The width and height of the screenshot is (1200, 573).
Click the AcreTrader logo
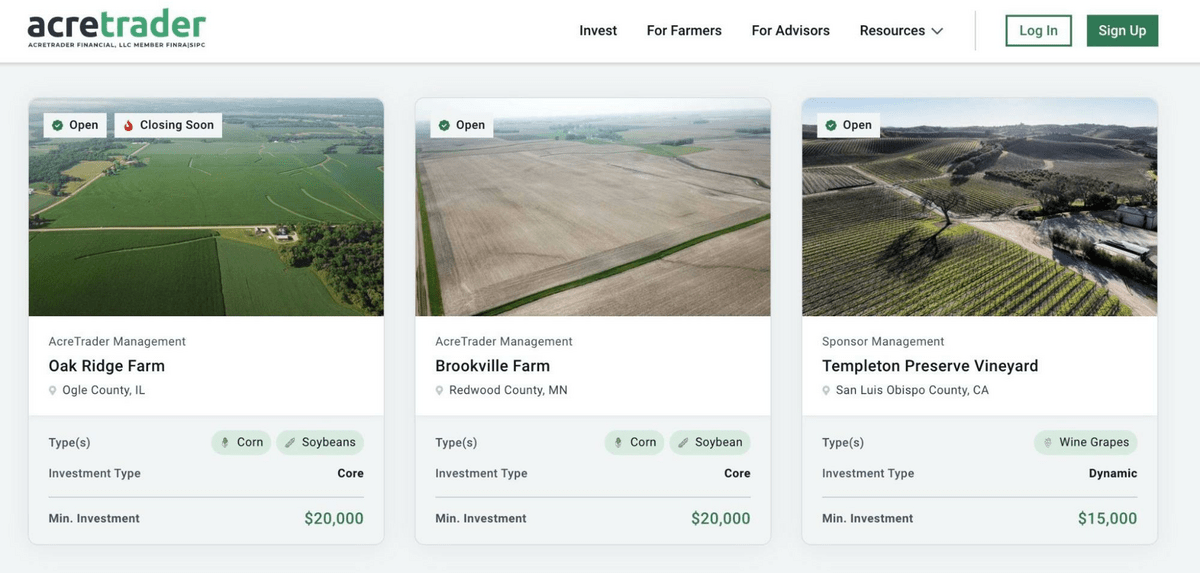click(x=117, y=30)
